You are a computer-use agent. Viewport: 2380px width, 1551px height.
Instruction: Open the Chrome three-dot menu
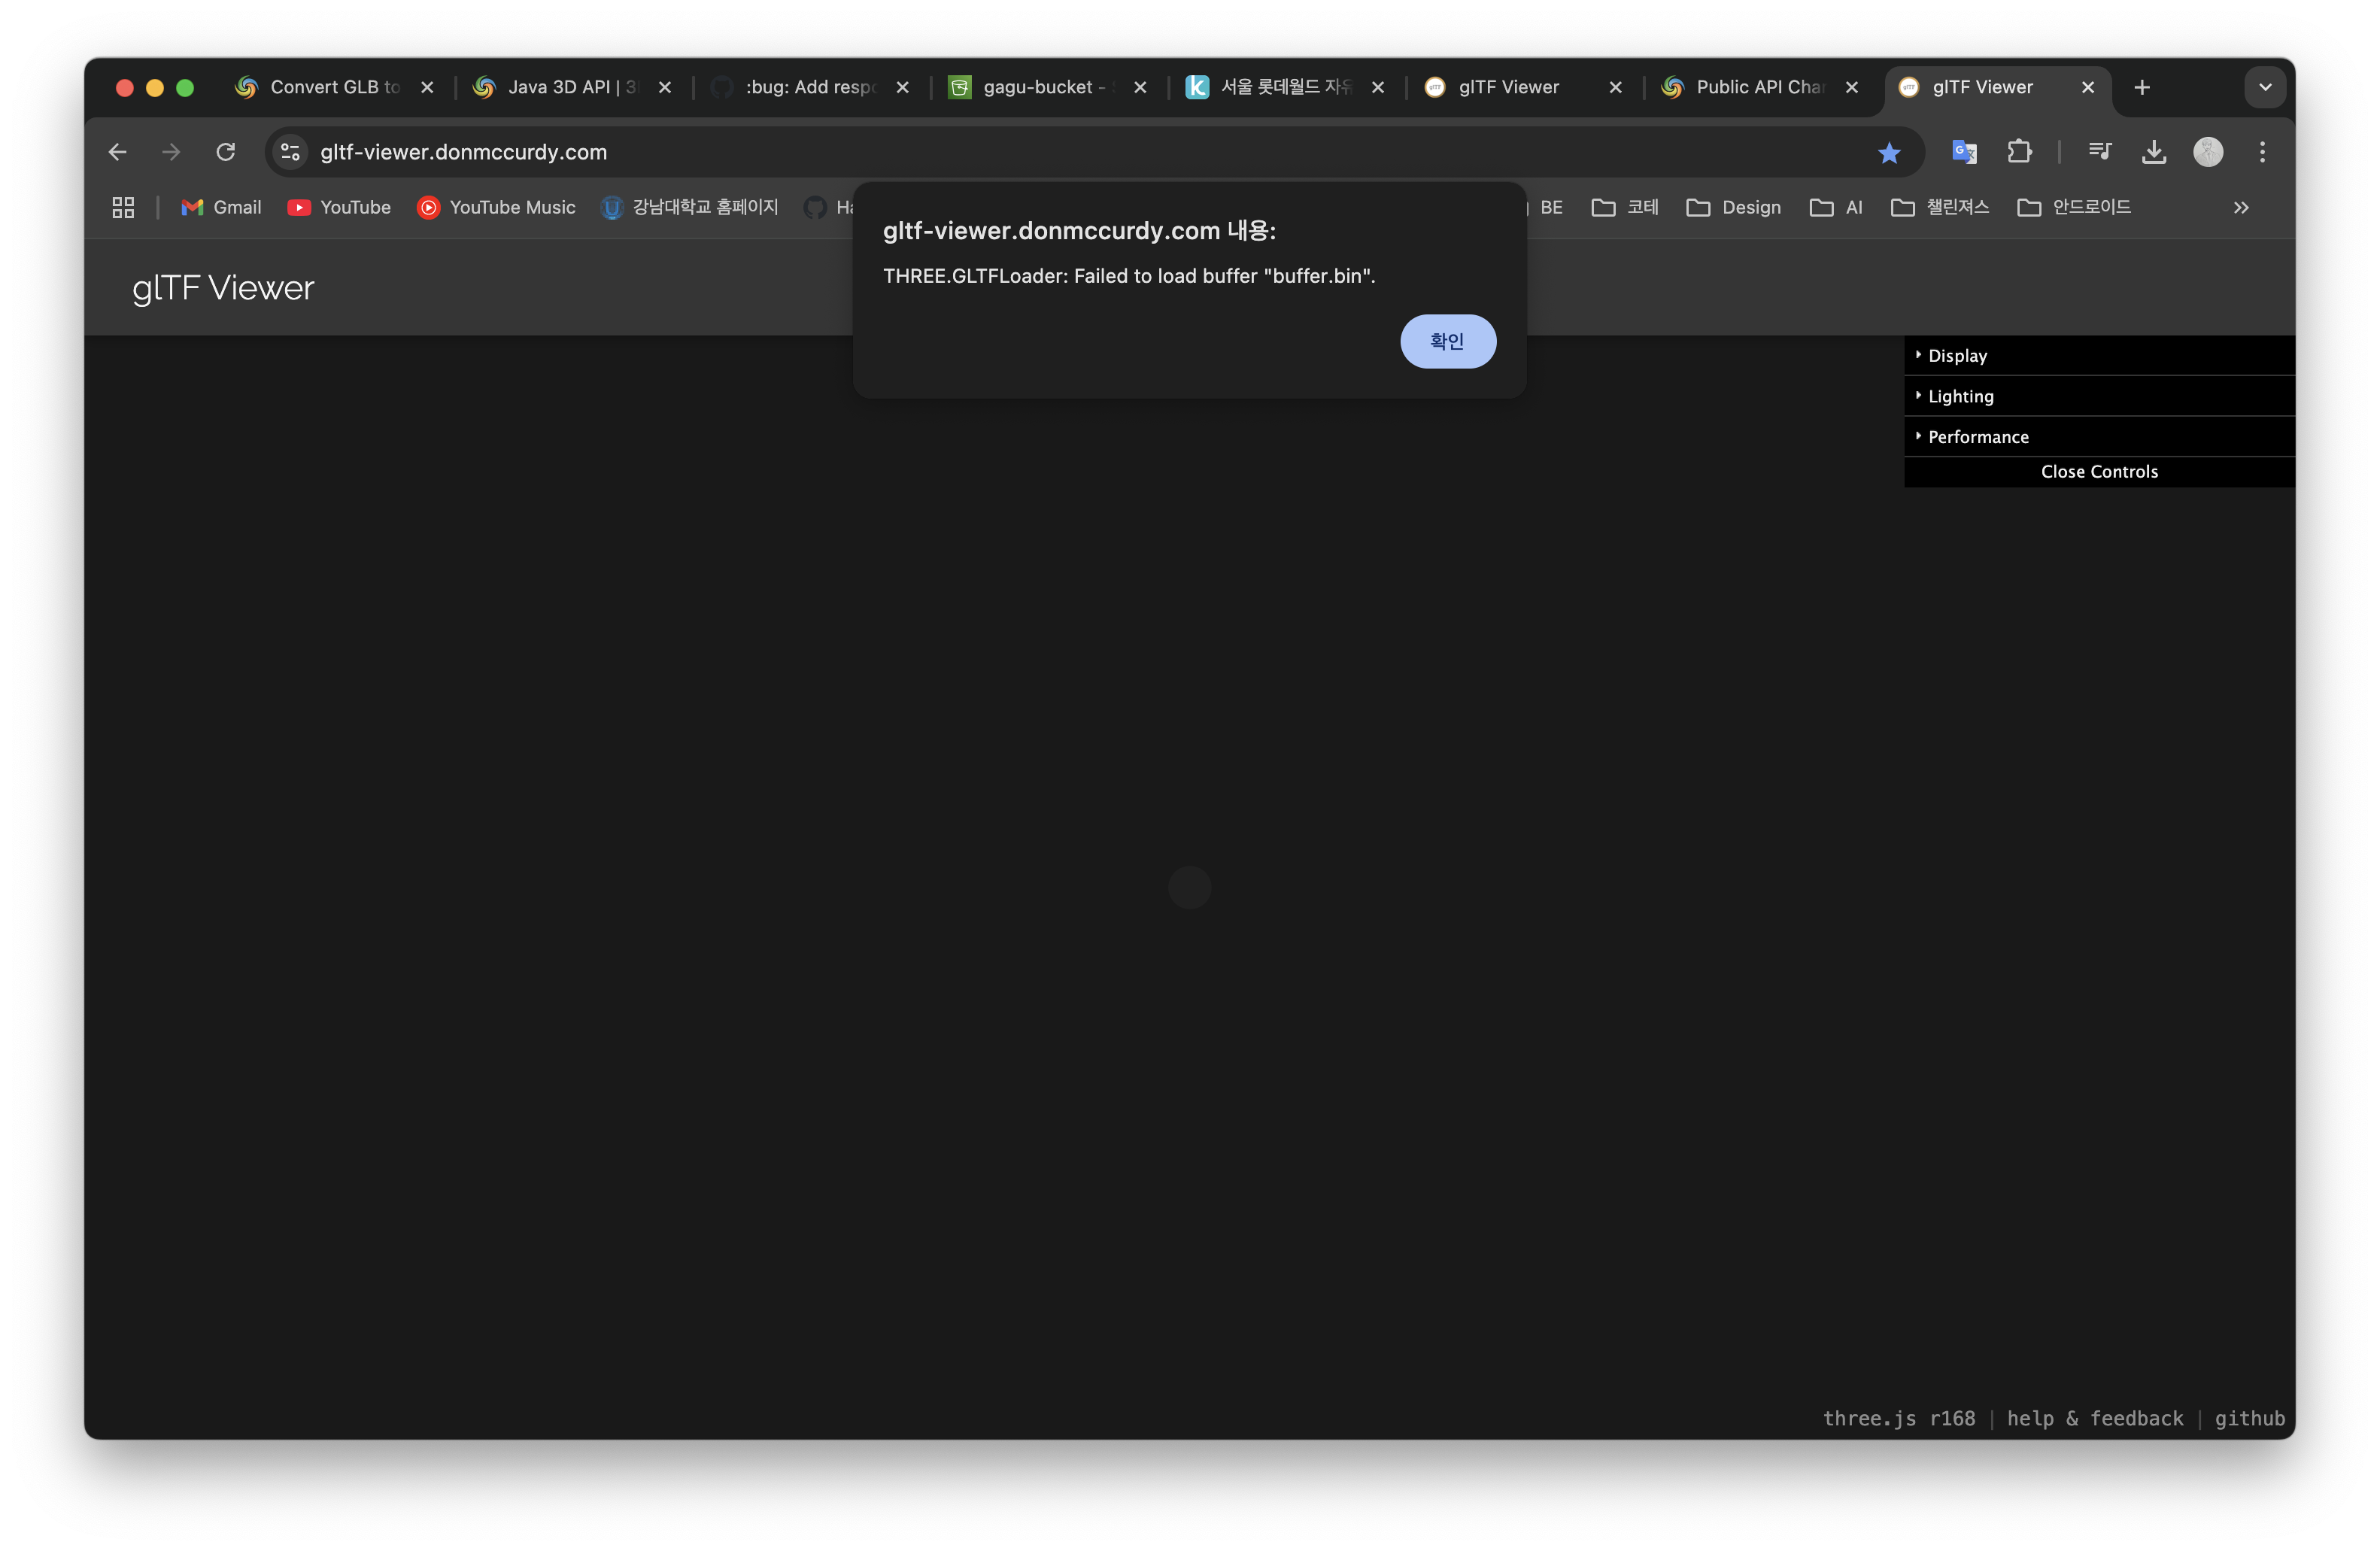pyautogui.click(x=2262, y=152)
